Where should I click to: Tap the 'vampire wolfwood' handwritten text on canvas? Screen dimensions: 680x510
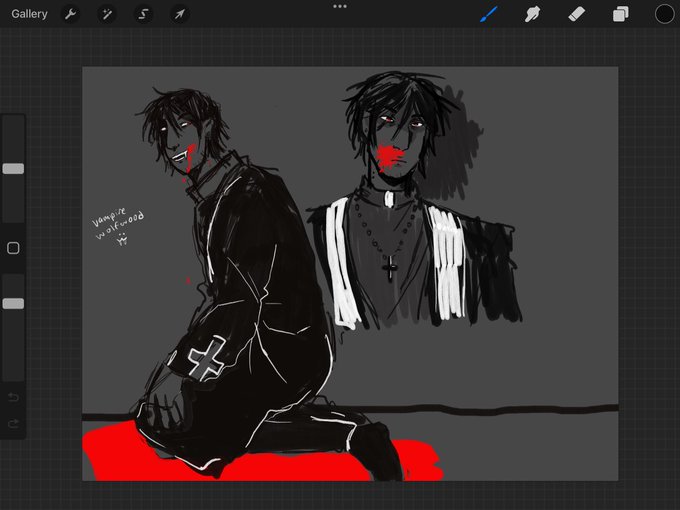click(118, 224)
